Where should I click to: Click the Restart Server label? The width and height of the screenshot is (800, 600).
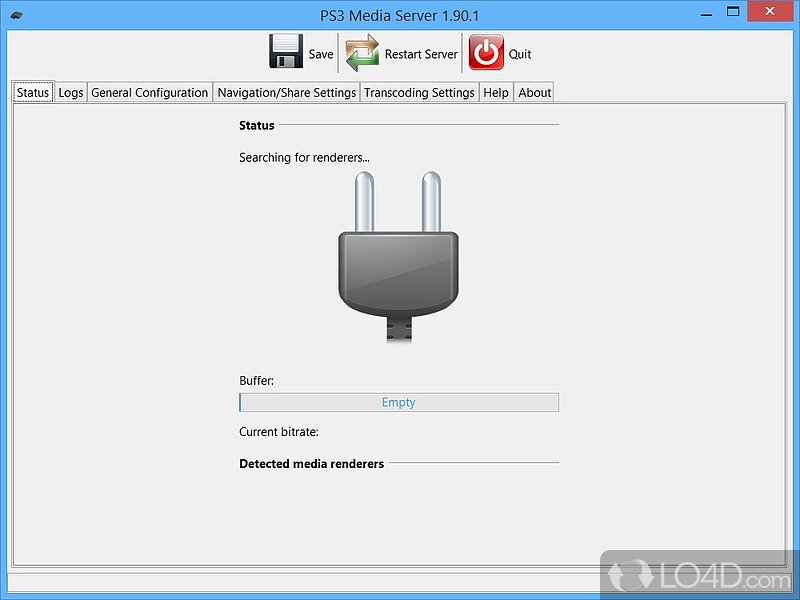point(421,54)
